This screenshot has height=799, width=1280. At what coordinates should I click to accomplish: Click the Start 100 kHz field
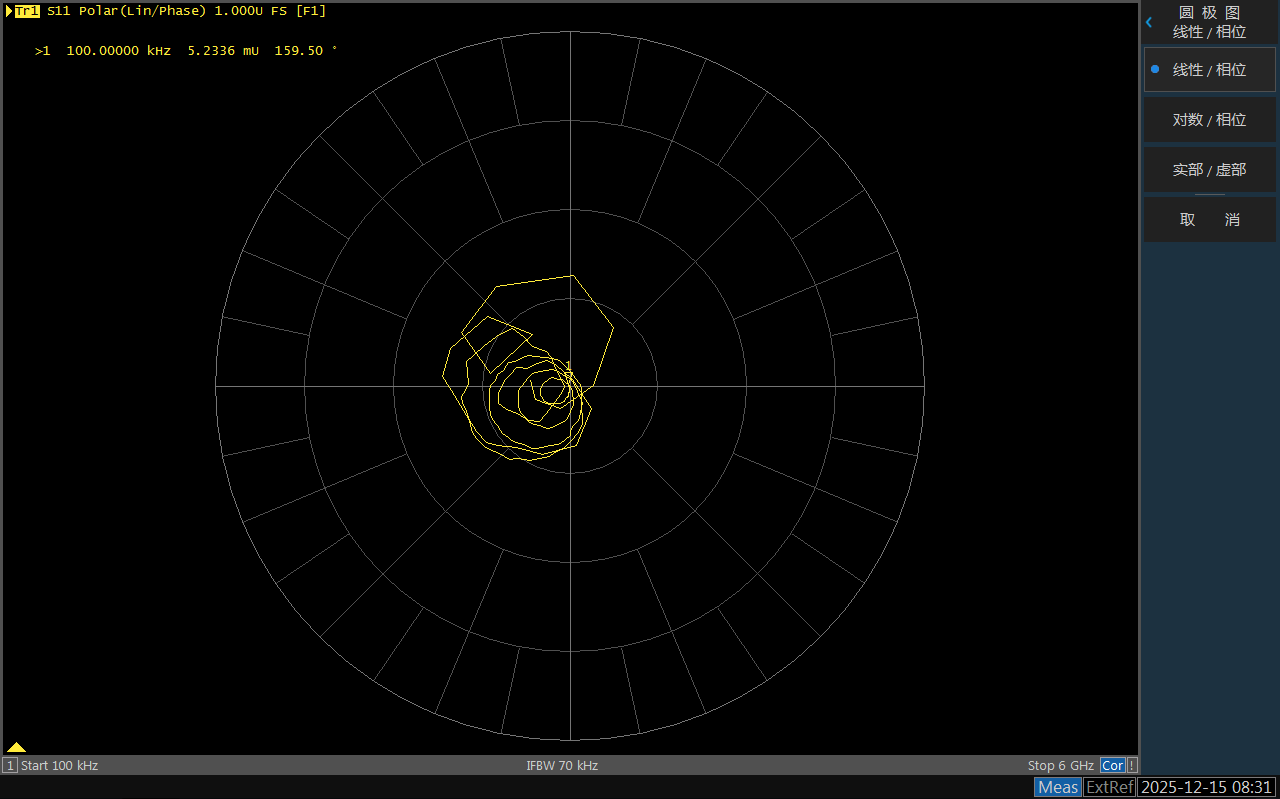tap(60, 766)
